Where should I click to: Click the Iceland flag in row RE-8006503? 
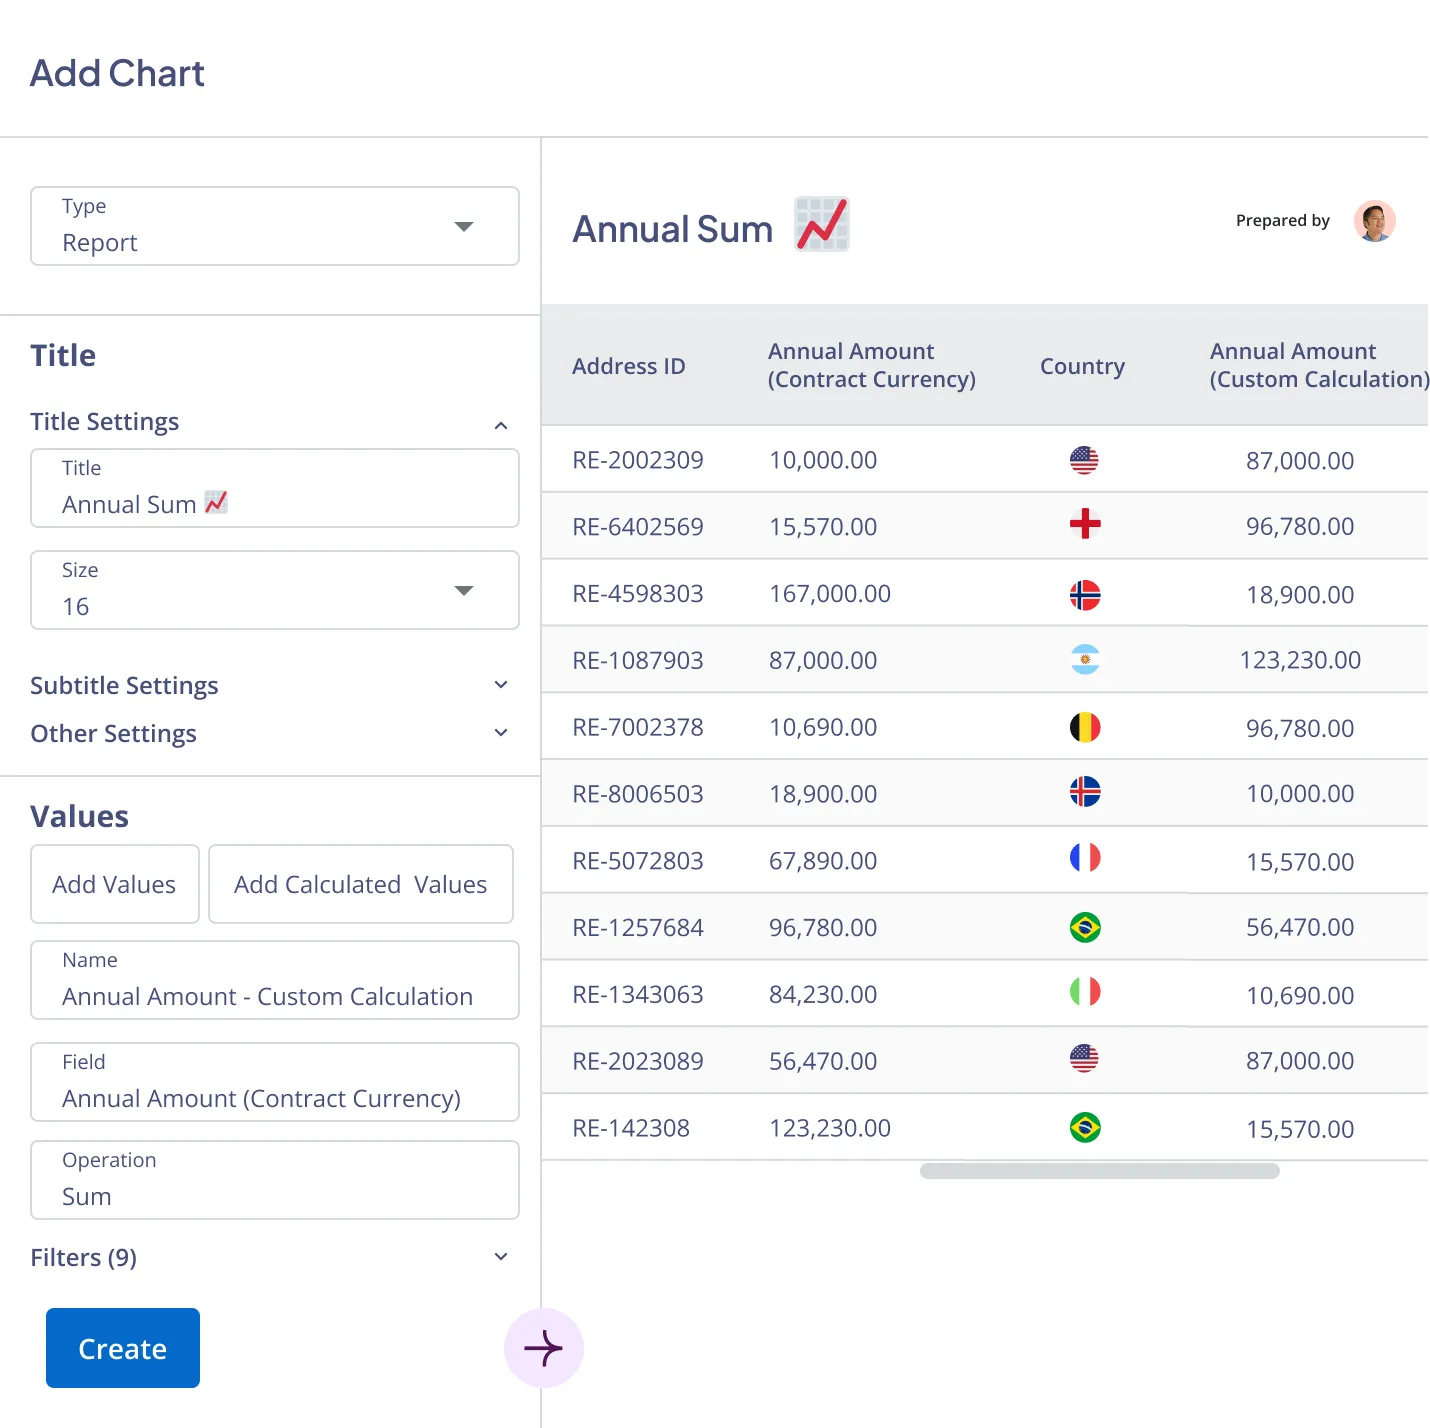click(1084, 792)
